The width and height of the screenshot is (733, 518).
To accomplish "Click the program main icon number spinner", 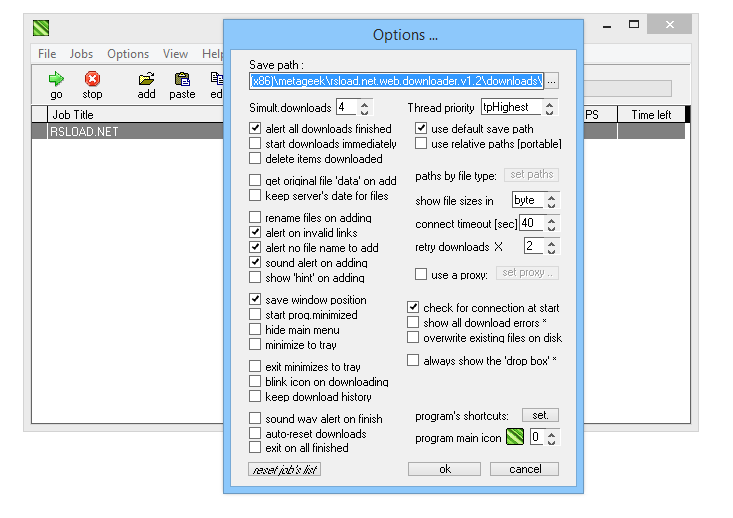I will 551,438.
